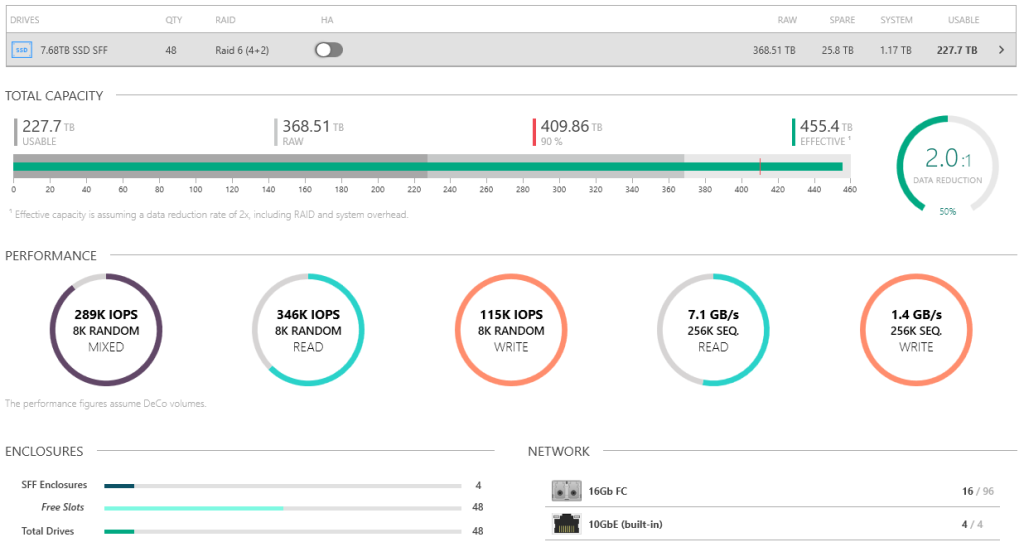Expand the 7.68TB SSD row chevron
This screenshot has height=547, width=1024.
(x=1002, y=50)
